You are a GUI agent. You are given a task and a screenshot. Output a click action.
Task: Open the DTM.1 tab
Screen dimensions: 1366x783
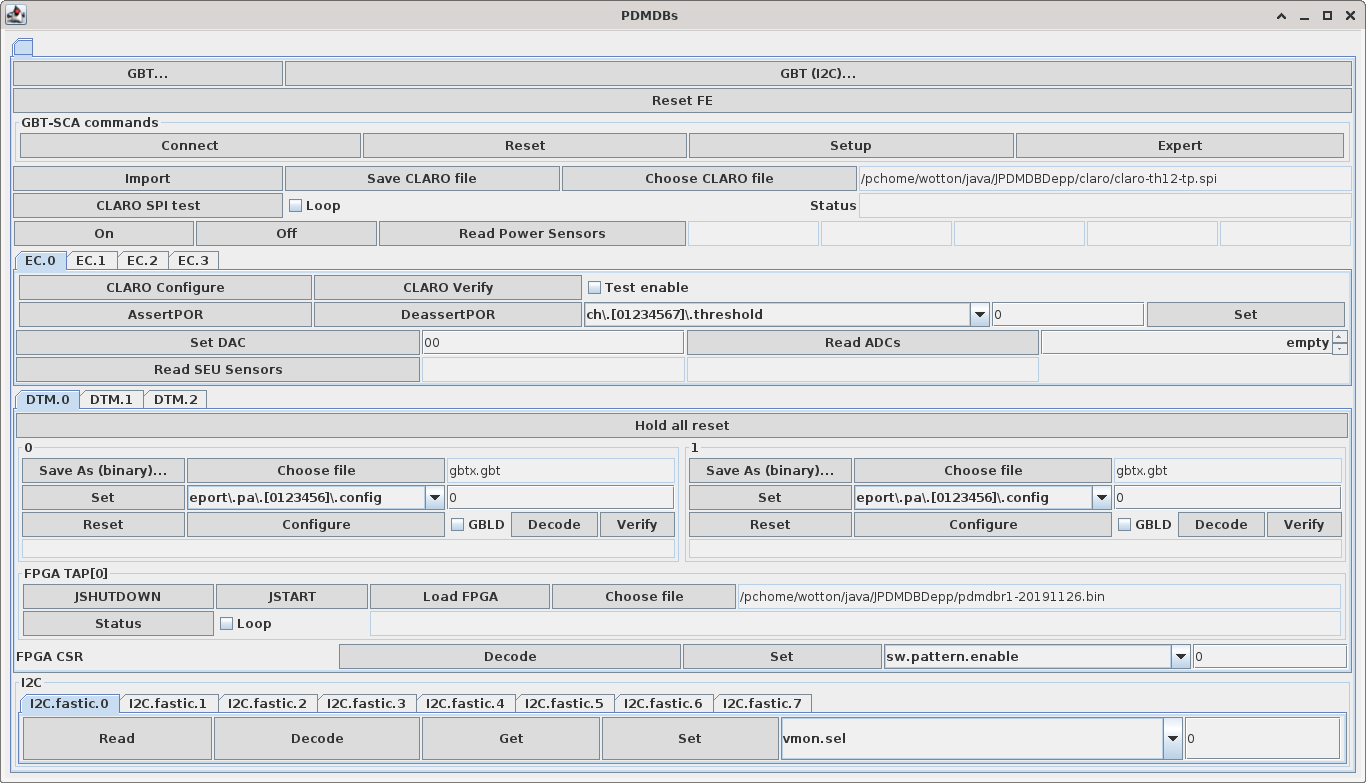(x=111, y=399)
